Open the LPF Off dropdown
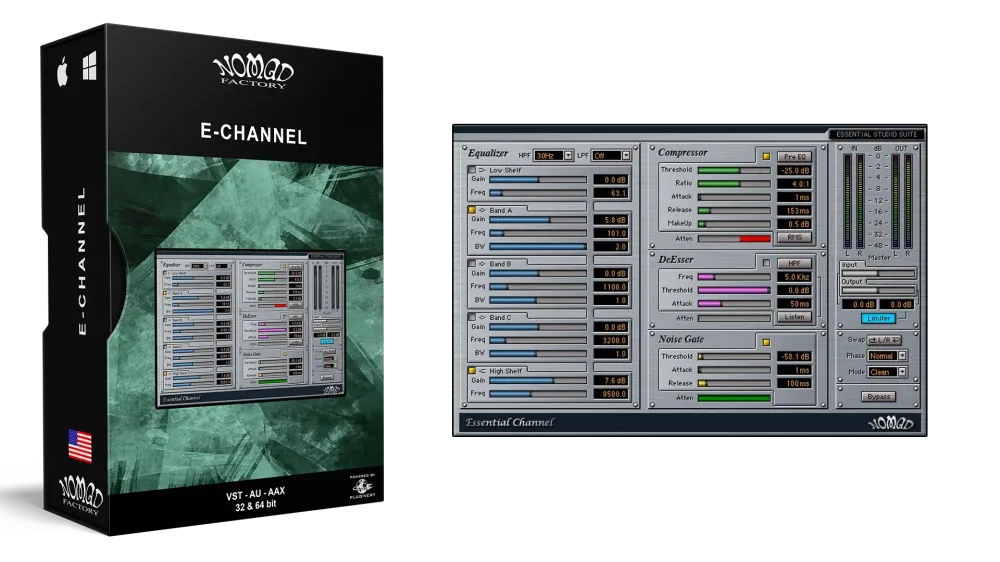Image resolution: width=1000 pixels, height=562 pixels. click(611, 156)
